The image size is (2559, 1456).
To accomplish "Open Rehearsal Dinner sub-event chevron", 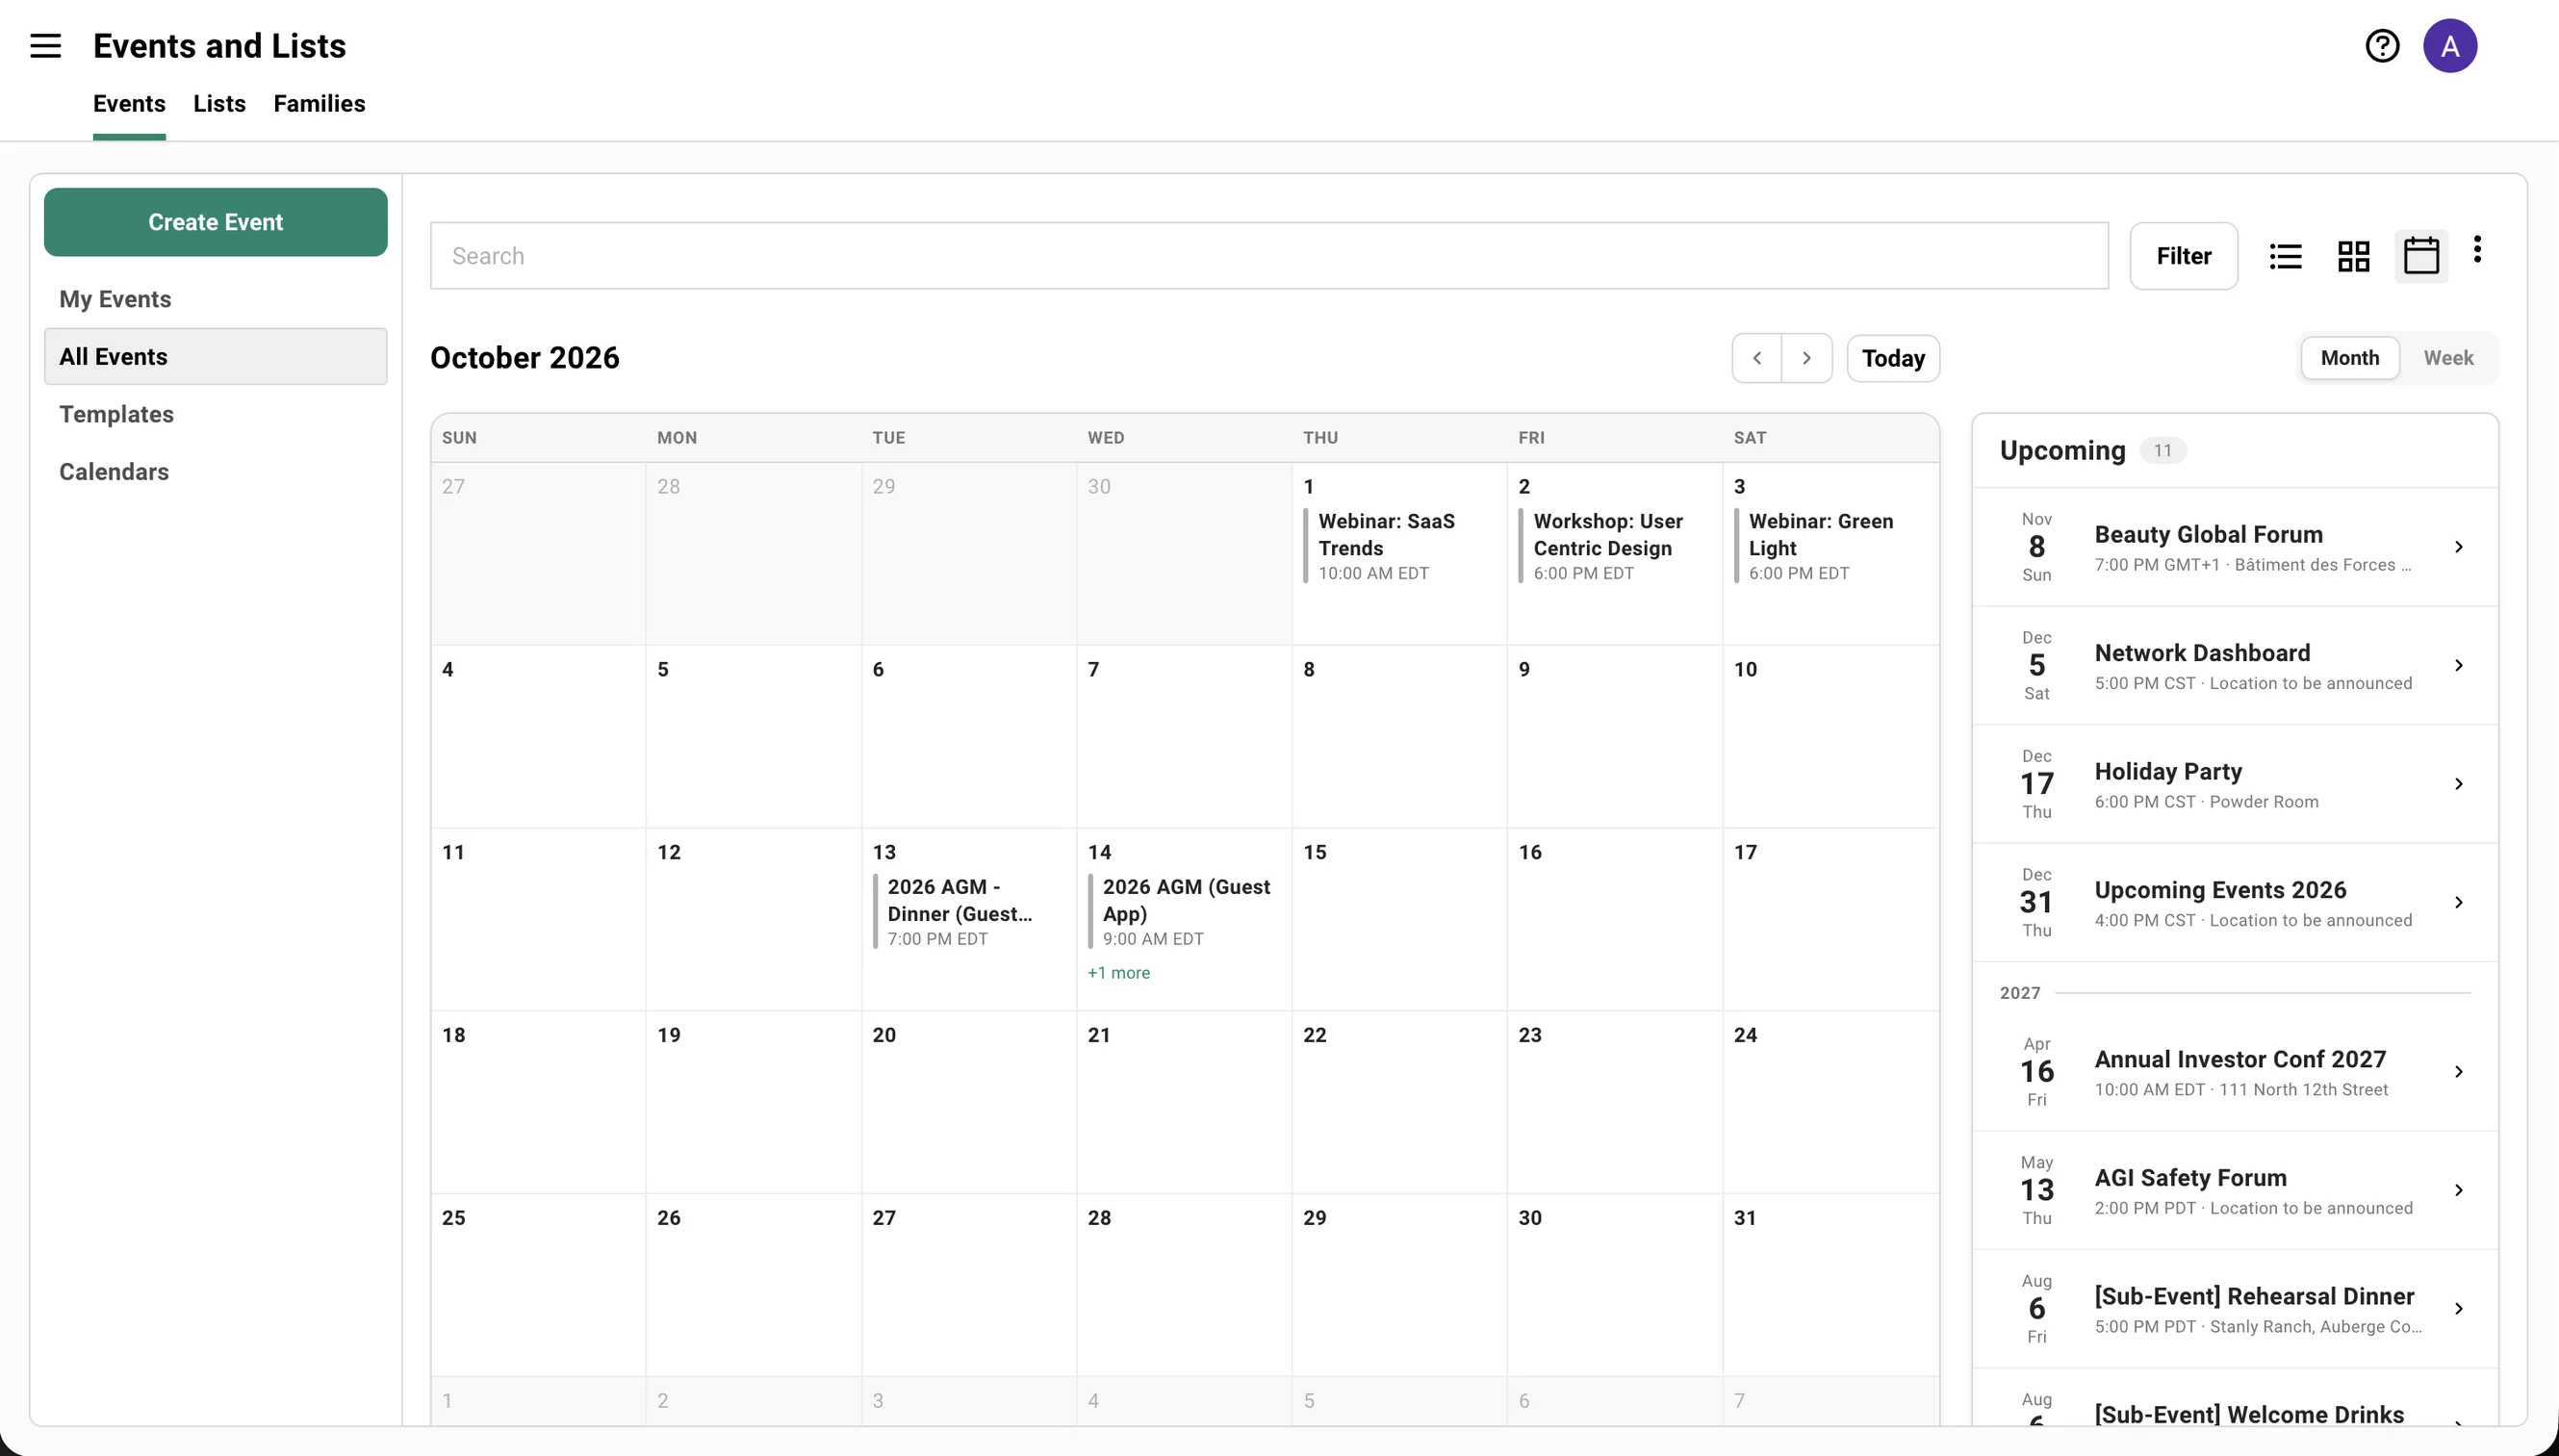I will [2459, 1309].
